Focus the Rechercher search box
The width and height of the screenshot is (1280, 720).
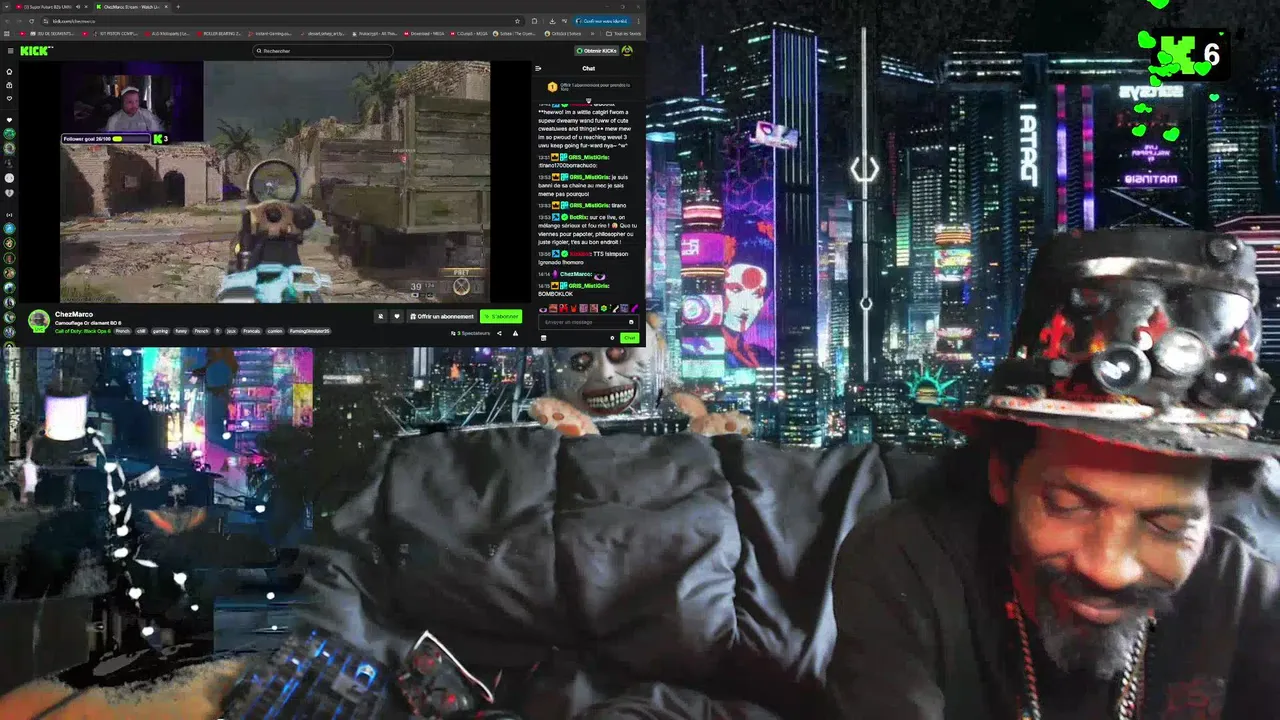[x=322, y=51]
